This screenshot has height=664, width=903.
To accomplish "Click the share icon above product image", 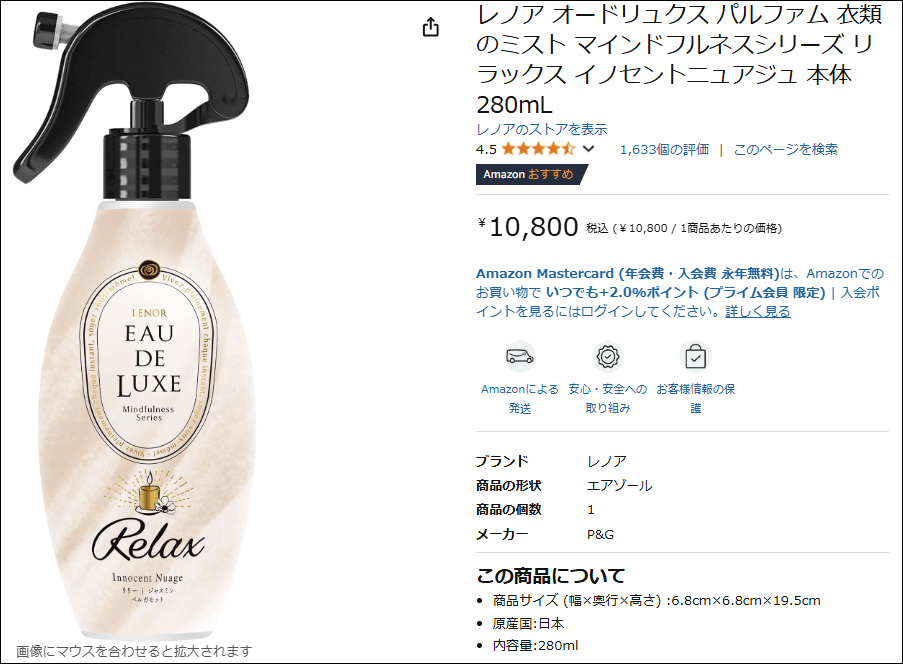I will pos(431,27).
